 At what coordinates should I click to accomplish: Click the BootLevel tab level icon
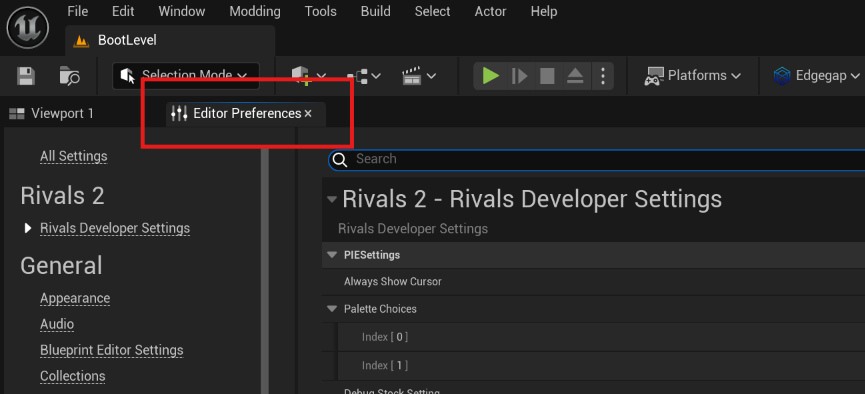(x=81, y=41)
